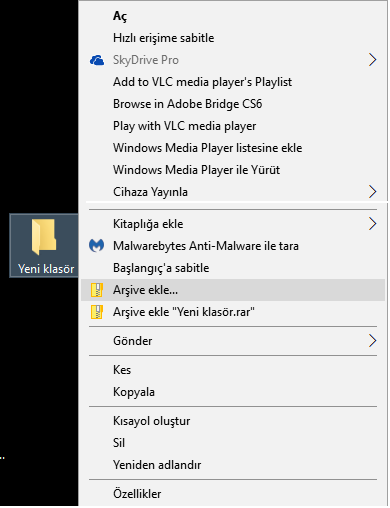Expand the Cihaza Yayınla submenu arrow

click(x=373, y=192)
